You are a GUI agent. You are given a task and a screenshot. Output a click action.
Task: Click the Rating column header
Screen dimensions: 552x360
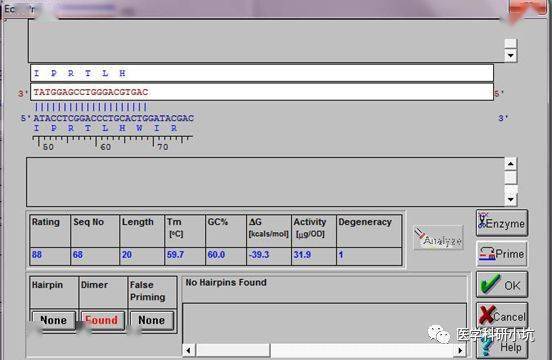(x=46, y=222)
